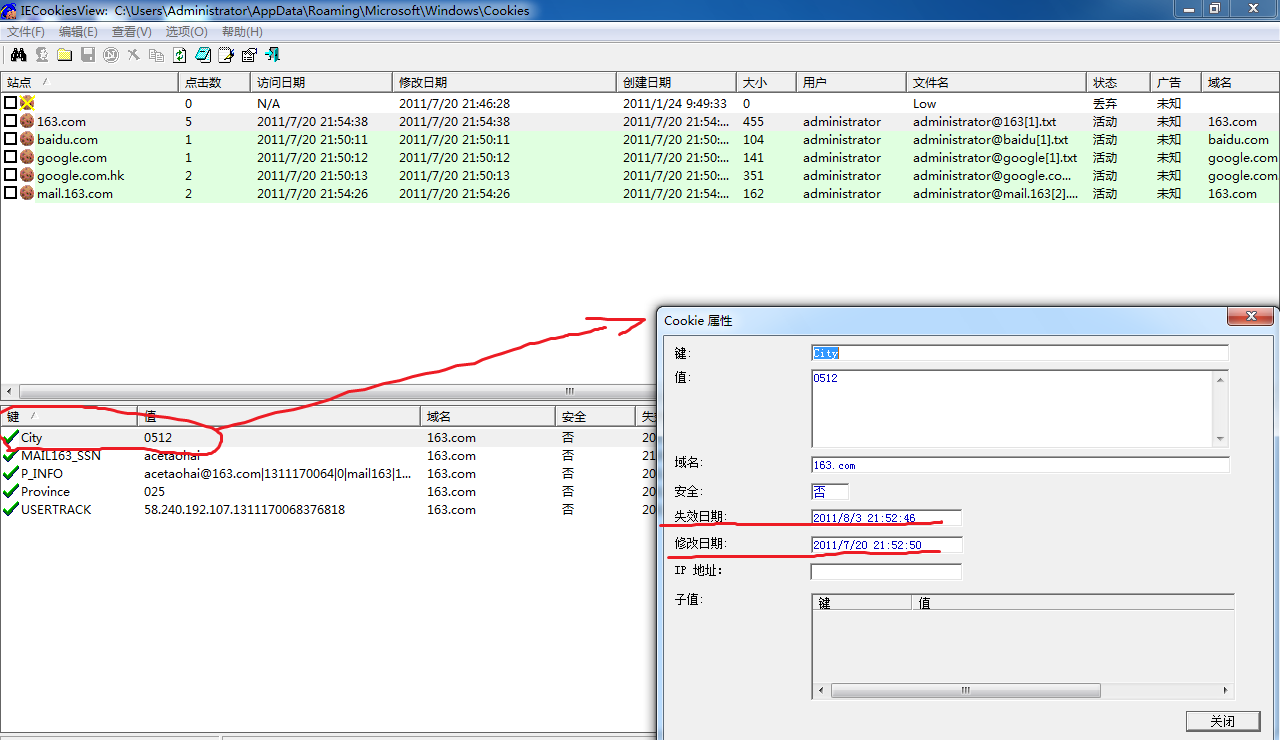
Task: Click the X delete toolbar icon
Action: (x=133, y=55)
